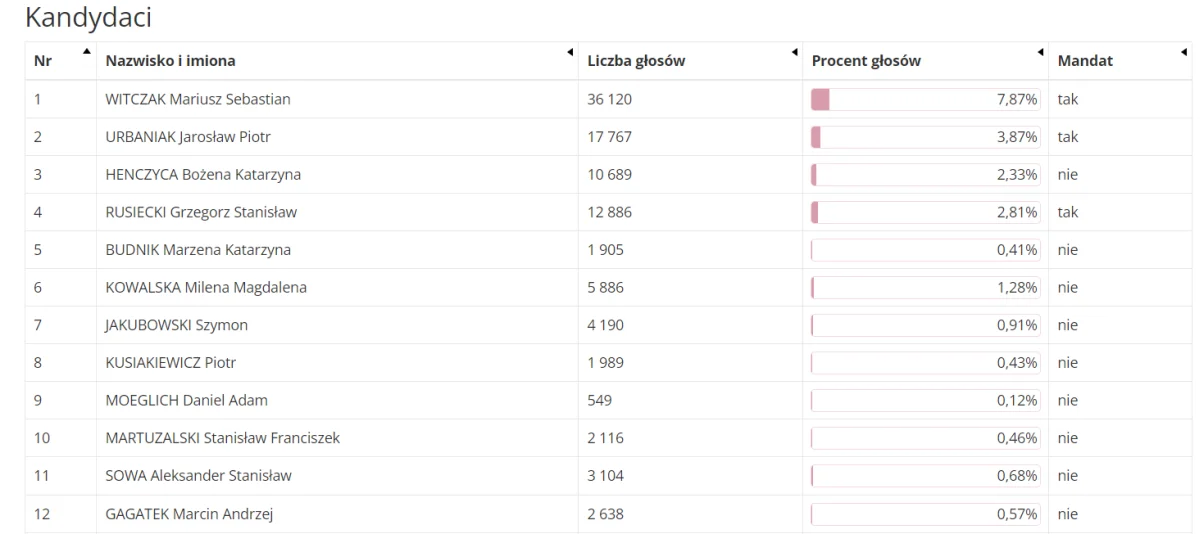Click GAGATEK Marcin Andrzej row name
This screenshot has width=1200, height=534.
(189, 514)
